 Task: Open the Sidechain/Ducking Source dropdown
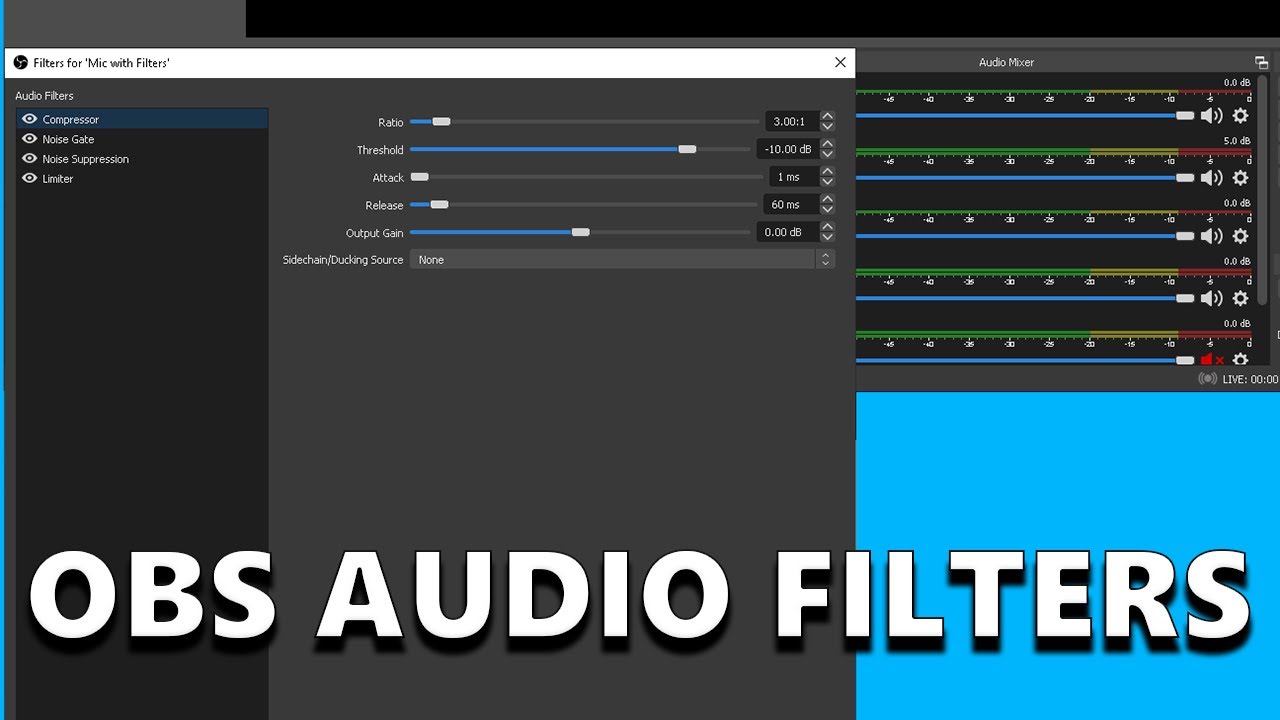622,259
